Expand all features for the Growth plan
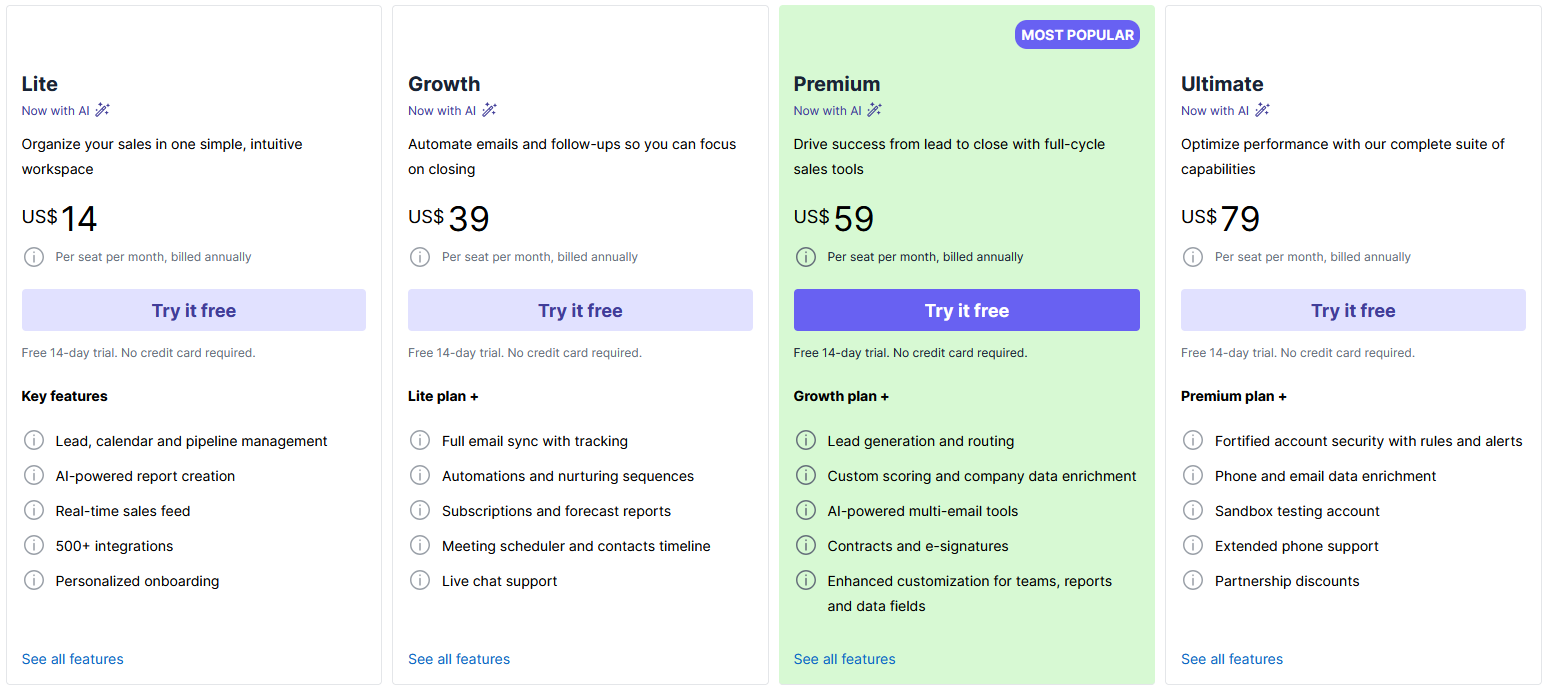Image resolution: width=1547 pixels, height=691 pixels. [458, 659]
